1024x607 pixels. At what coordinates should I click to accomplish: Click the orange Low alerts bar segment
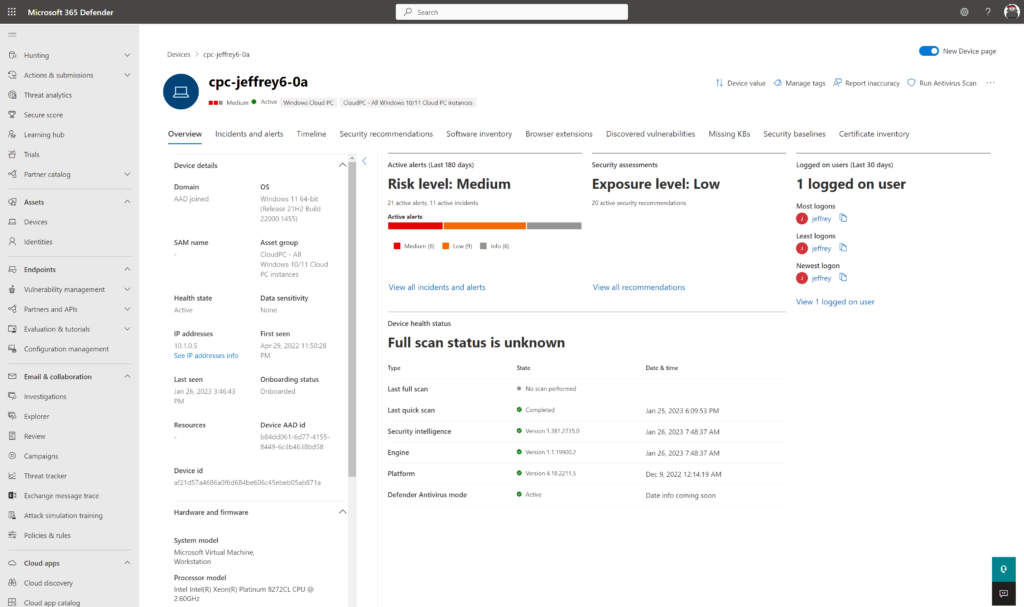point(485,225)
